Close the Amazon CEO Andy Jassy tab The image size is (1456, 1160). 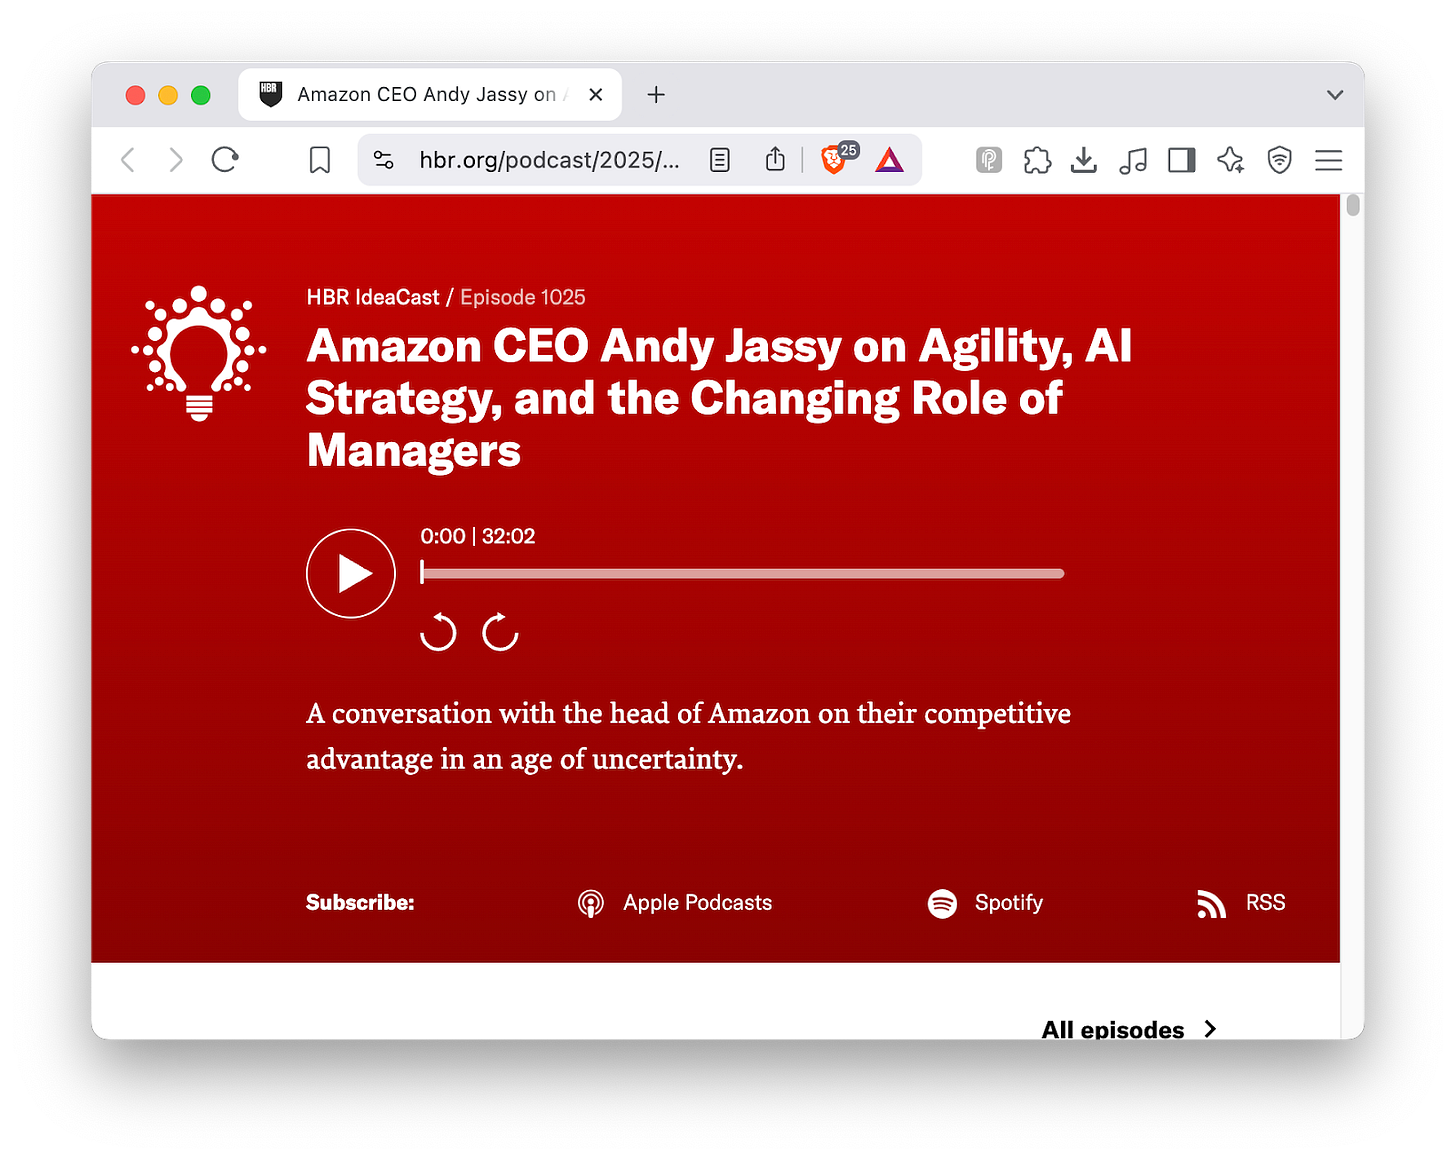596,94
